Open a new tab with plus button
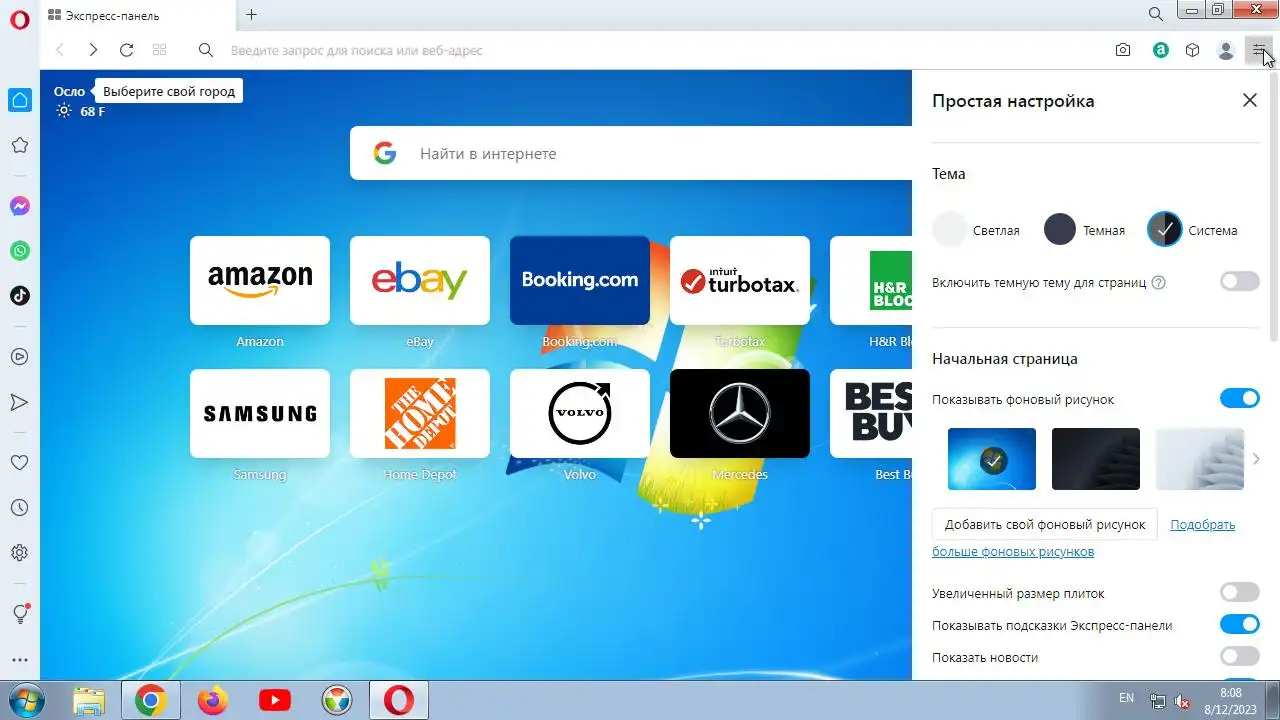Screen dimensions: 1280x720 251,15
